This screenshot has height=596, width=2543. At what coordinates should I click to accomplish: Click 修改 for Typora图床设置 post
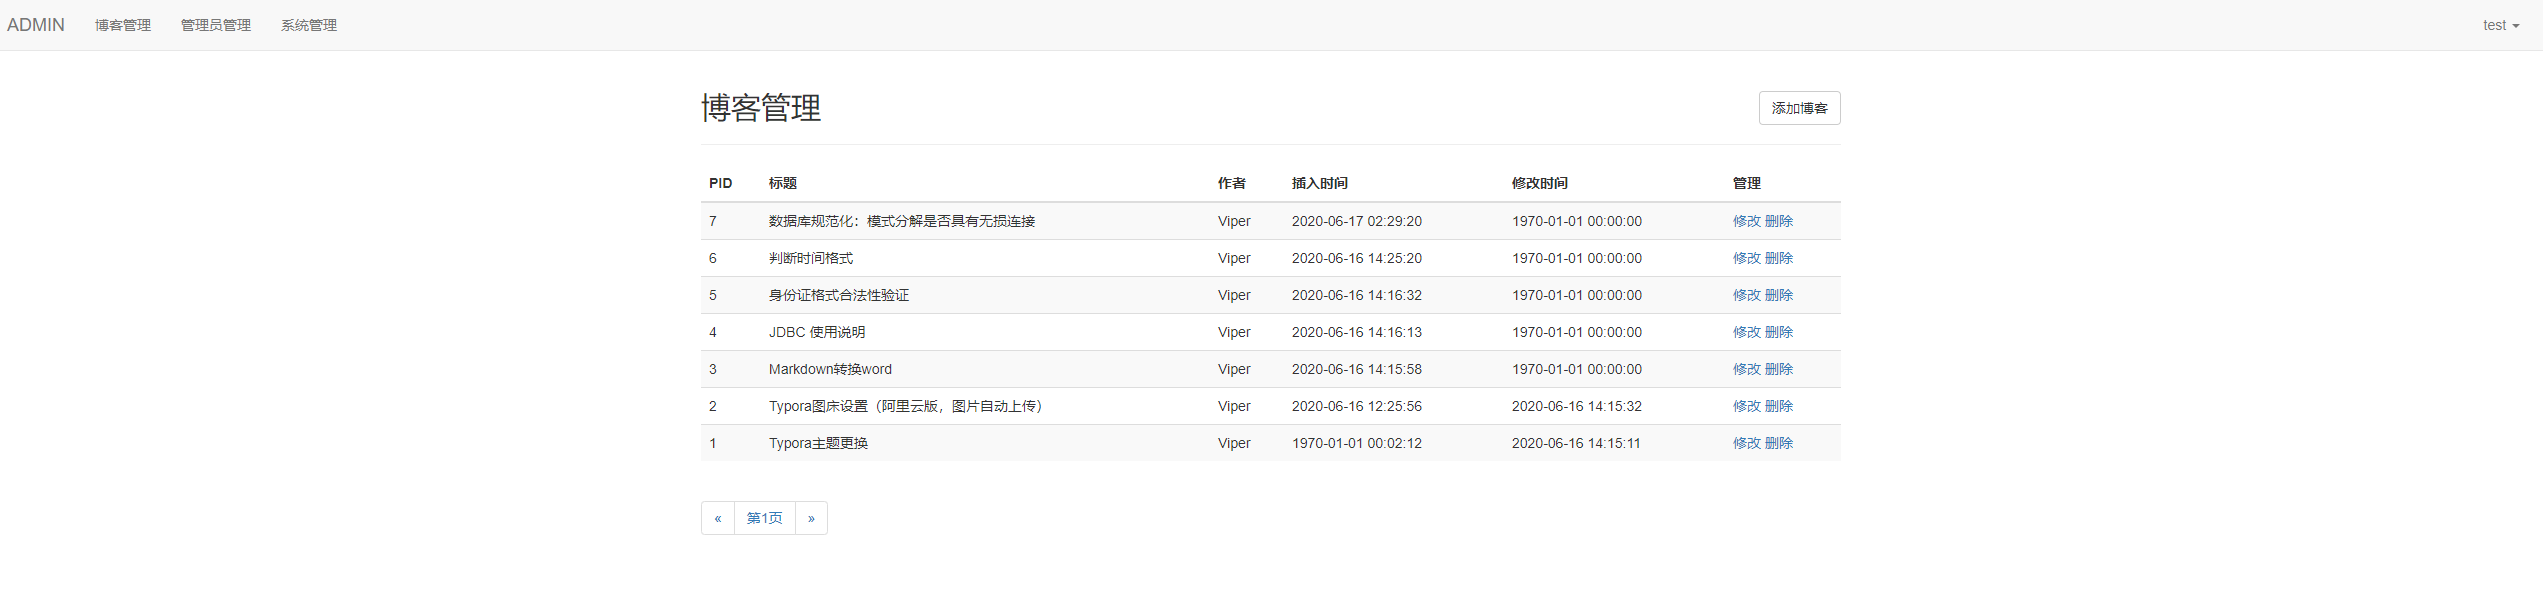pyautogui.click(x=1746, y=406)
